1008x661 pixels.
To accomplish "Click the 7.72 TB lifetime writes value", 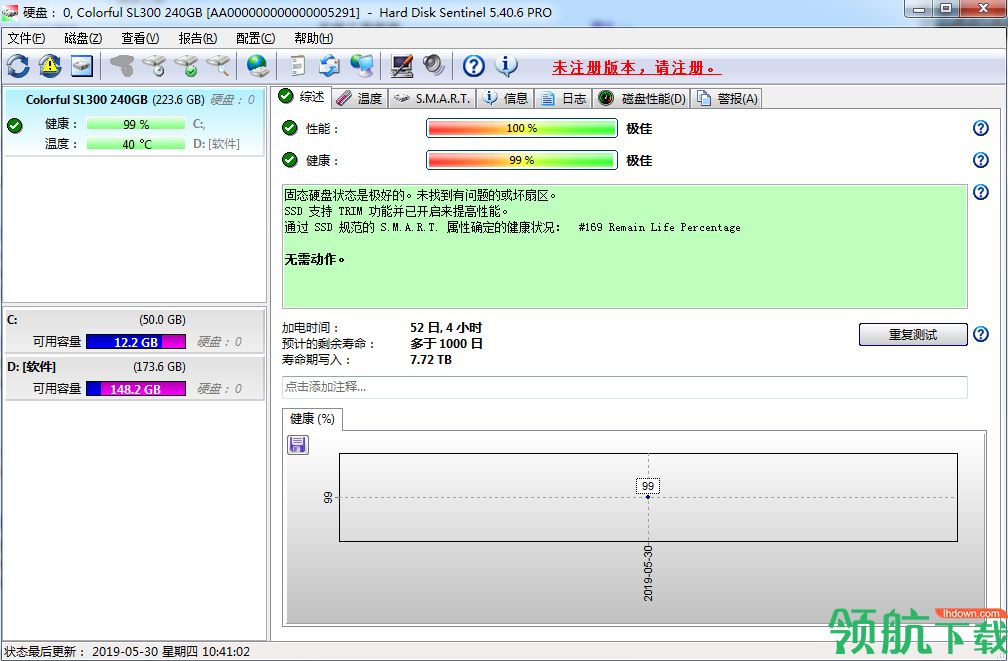I will point(431,360).
